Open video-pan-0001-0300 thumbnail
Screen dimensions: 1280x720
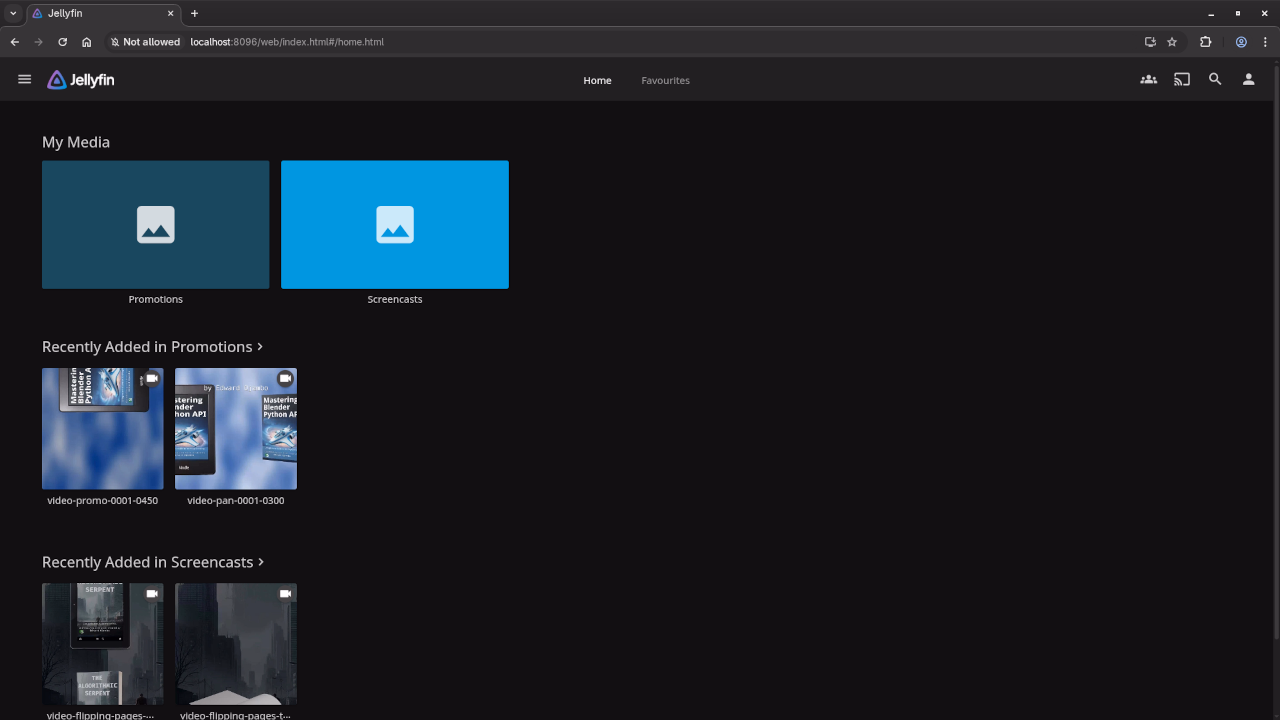pos(236,429)
